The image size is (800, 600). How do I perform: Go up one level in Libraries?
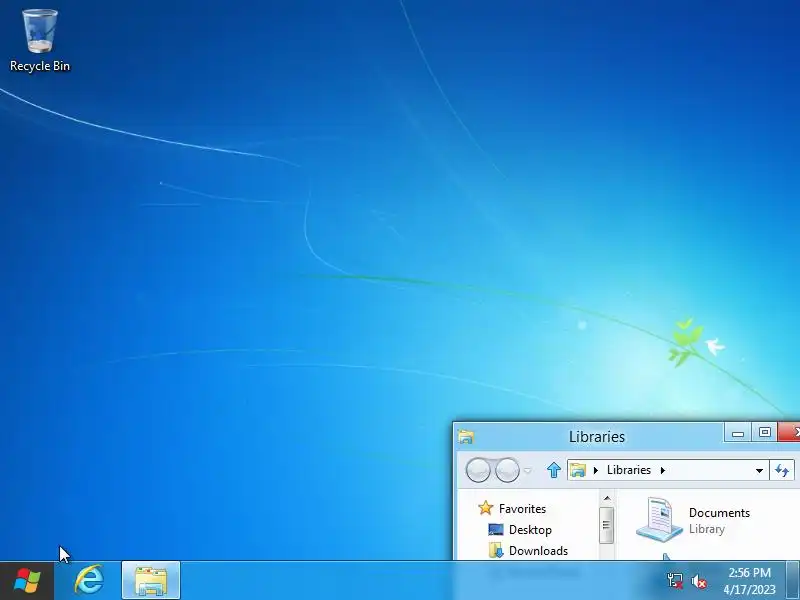[554, 470]
